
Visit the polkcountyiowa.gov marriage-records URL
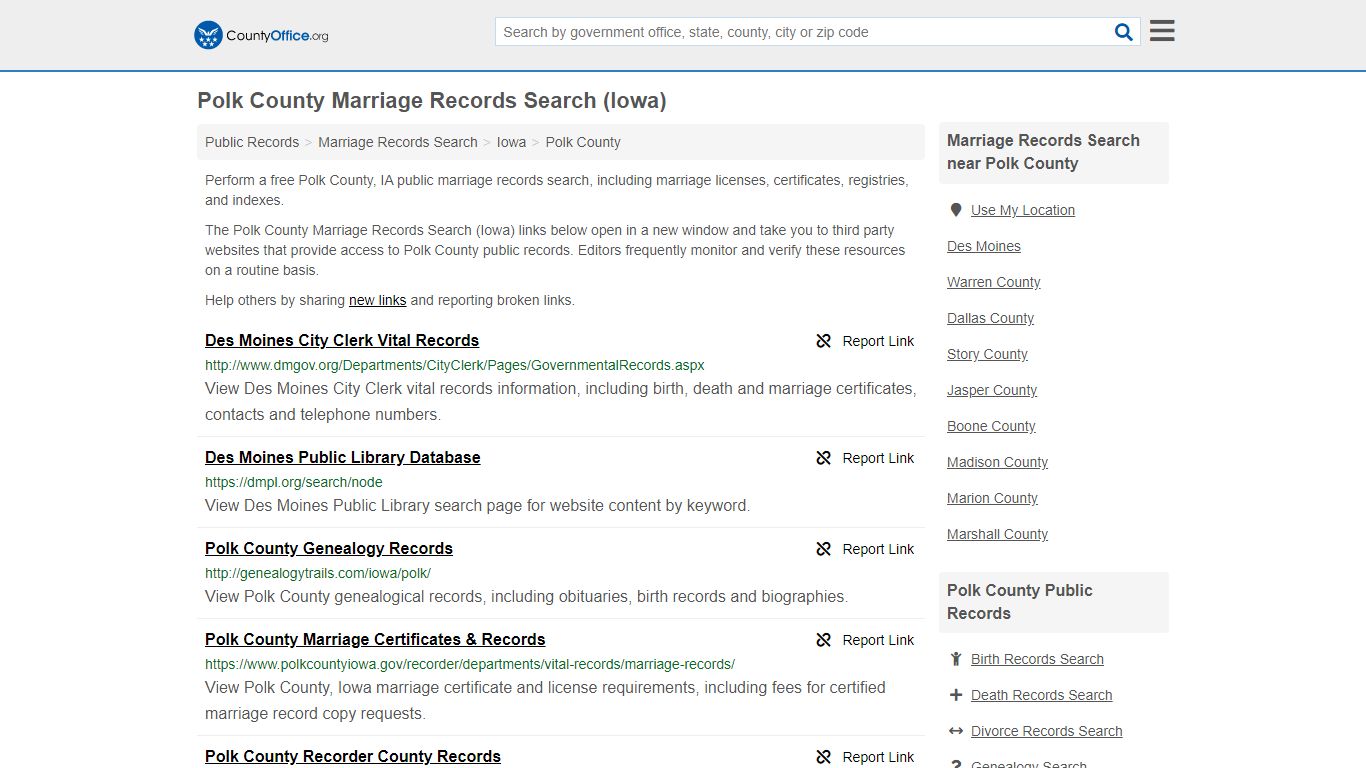470,664
